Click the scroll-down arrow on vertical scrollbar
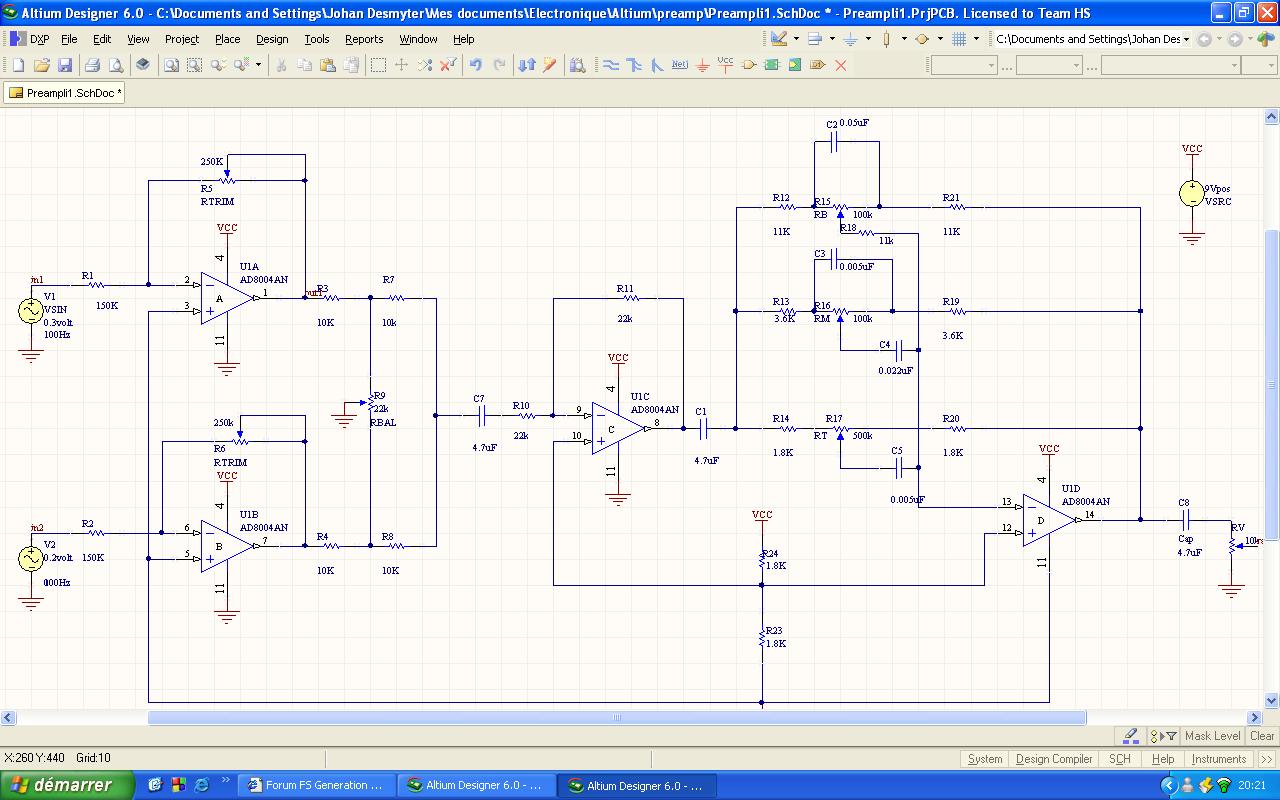The image size is (1280, 800). coord(1272,701)
